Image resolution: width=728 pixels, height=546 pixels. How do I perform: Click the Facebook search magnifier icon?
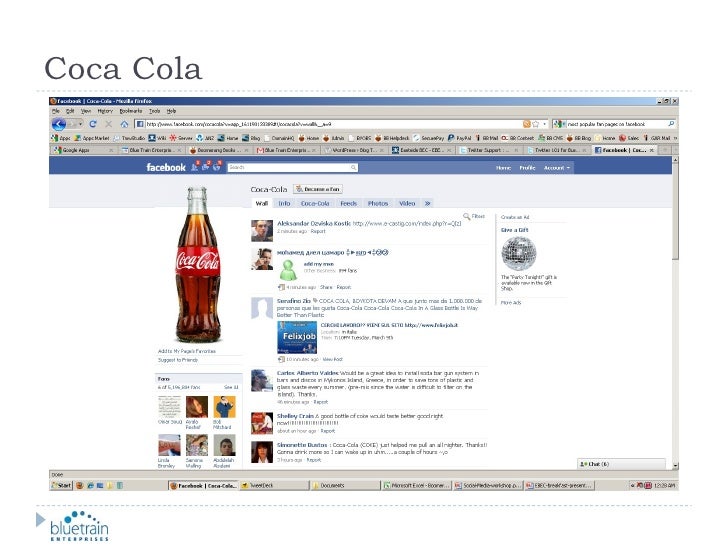(353, 167)
